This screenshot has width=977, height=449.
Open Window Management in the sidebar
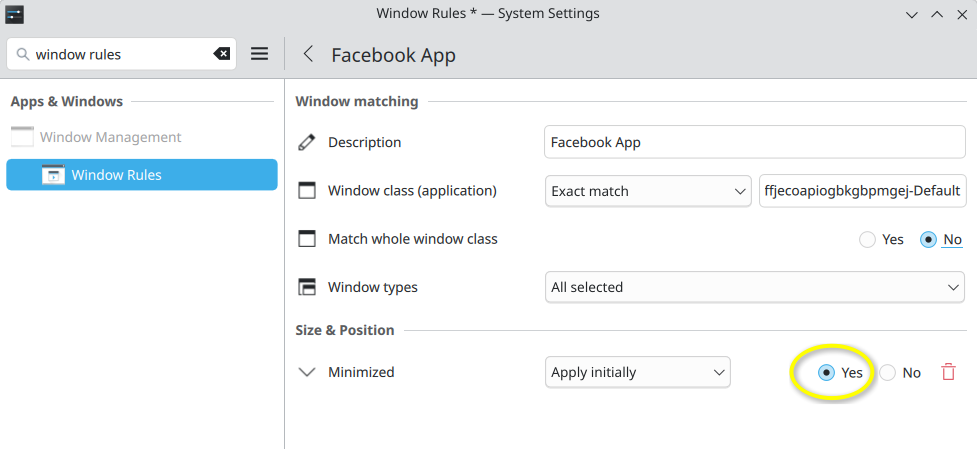(110, 137)
